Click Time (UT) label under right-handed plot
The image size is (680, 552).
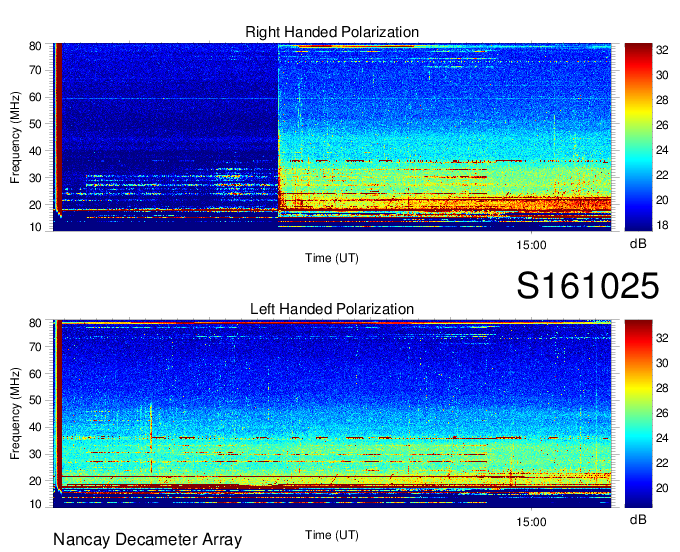pos(332,258)
